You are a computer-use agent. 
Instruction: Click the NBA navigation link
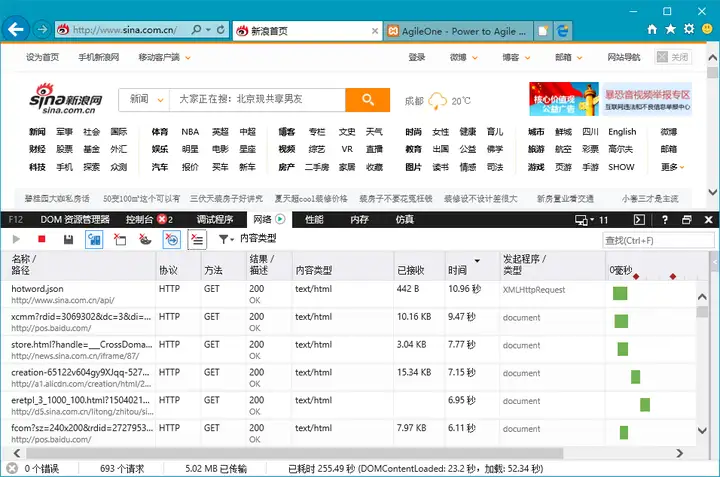[190, 132]
